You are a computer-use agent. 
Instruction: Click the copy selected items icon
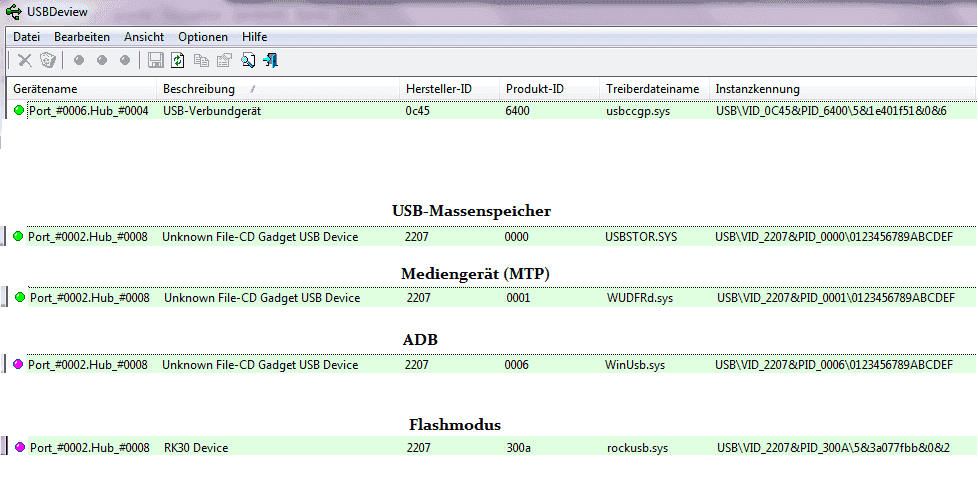[201, 60]
